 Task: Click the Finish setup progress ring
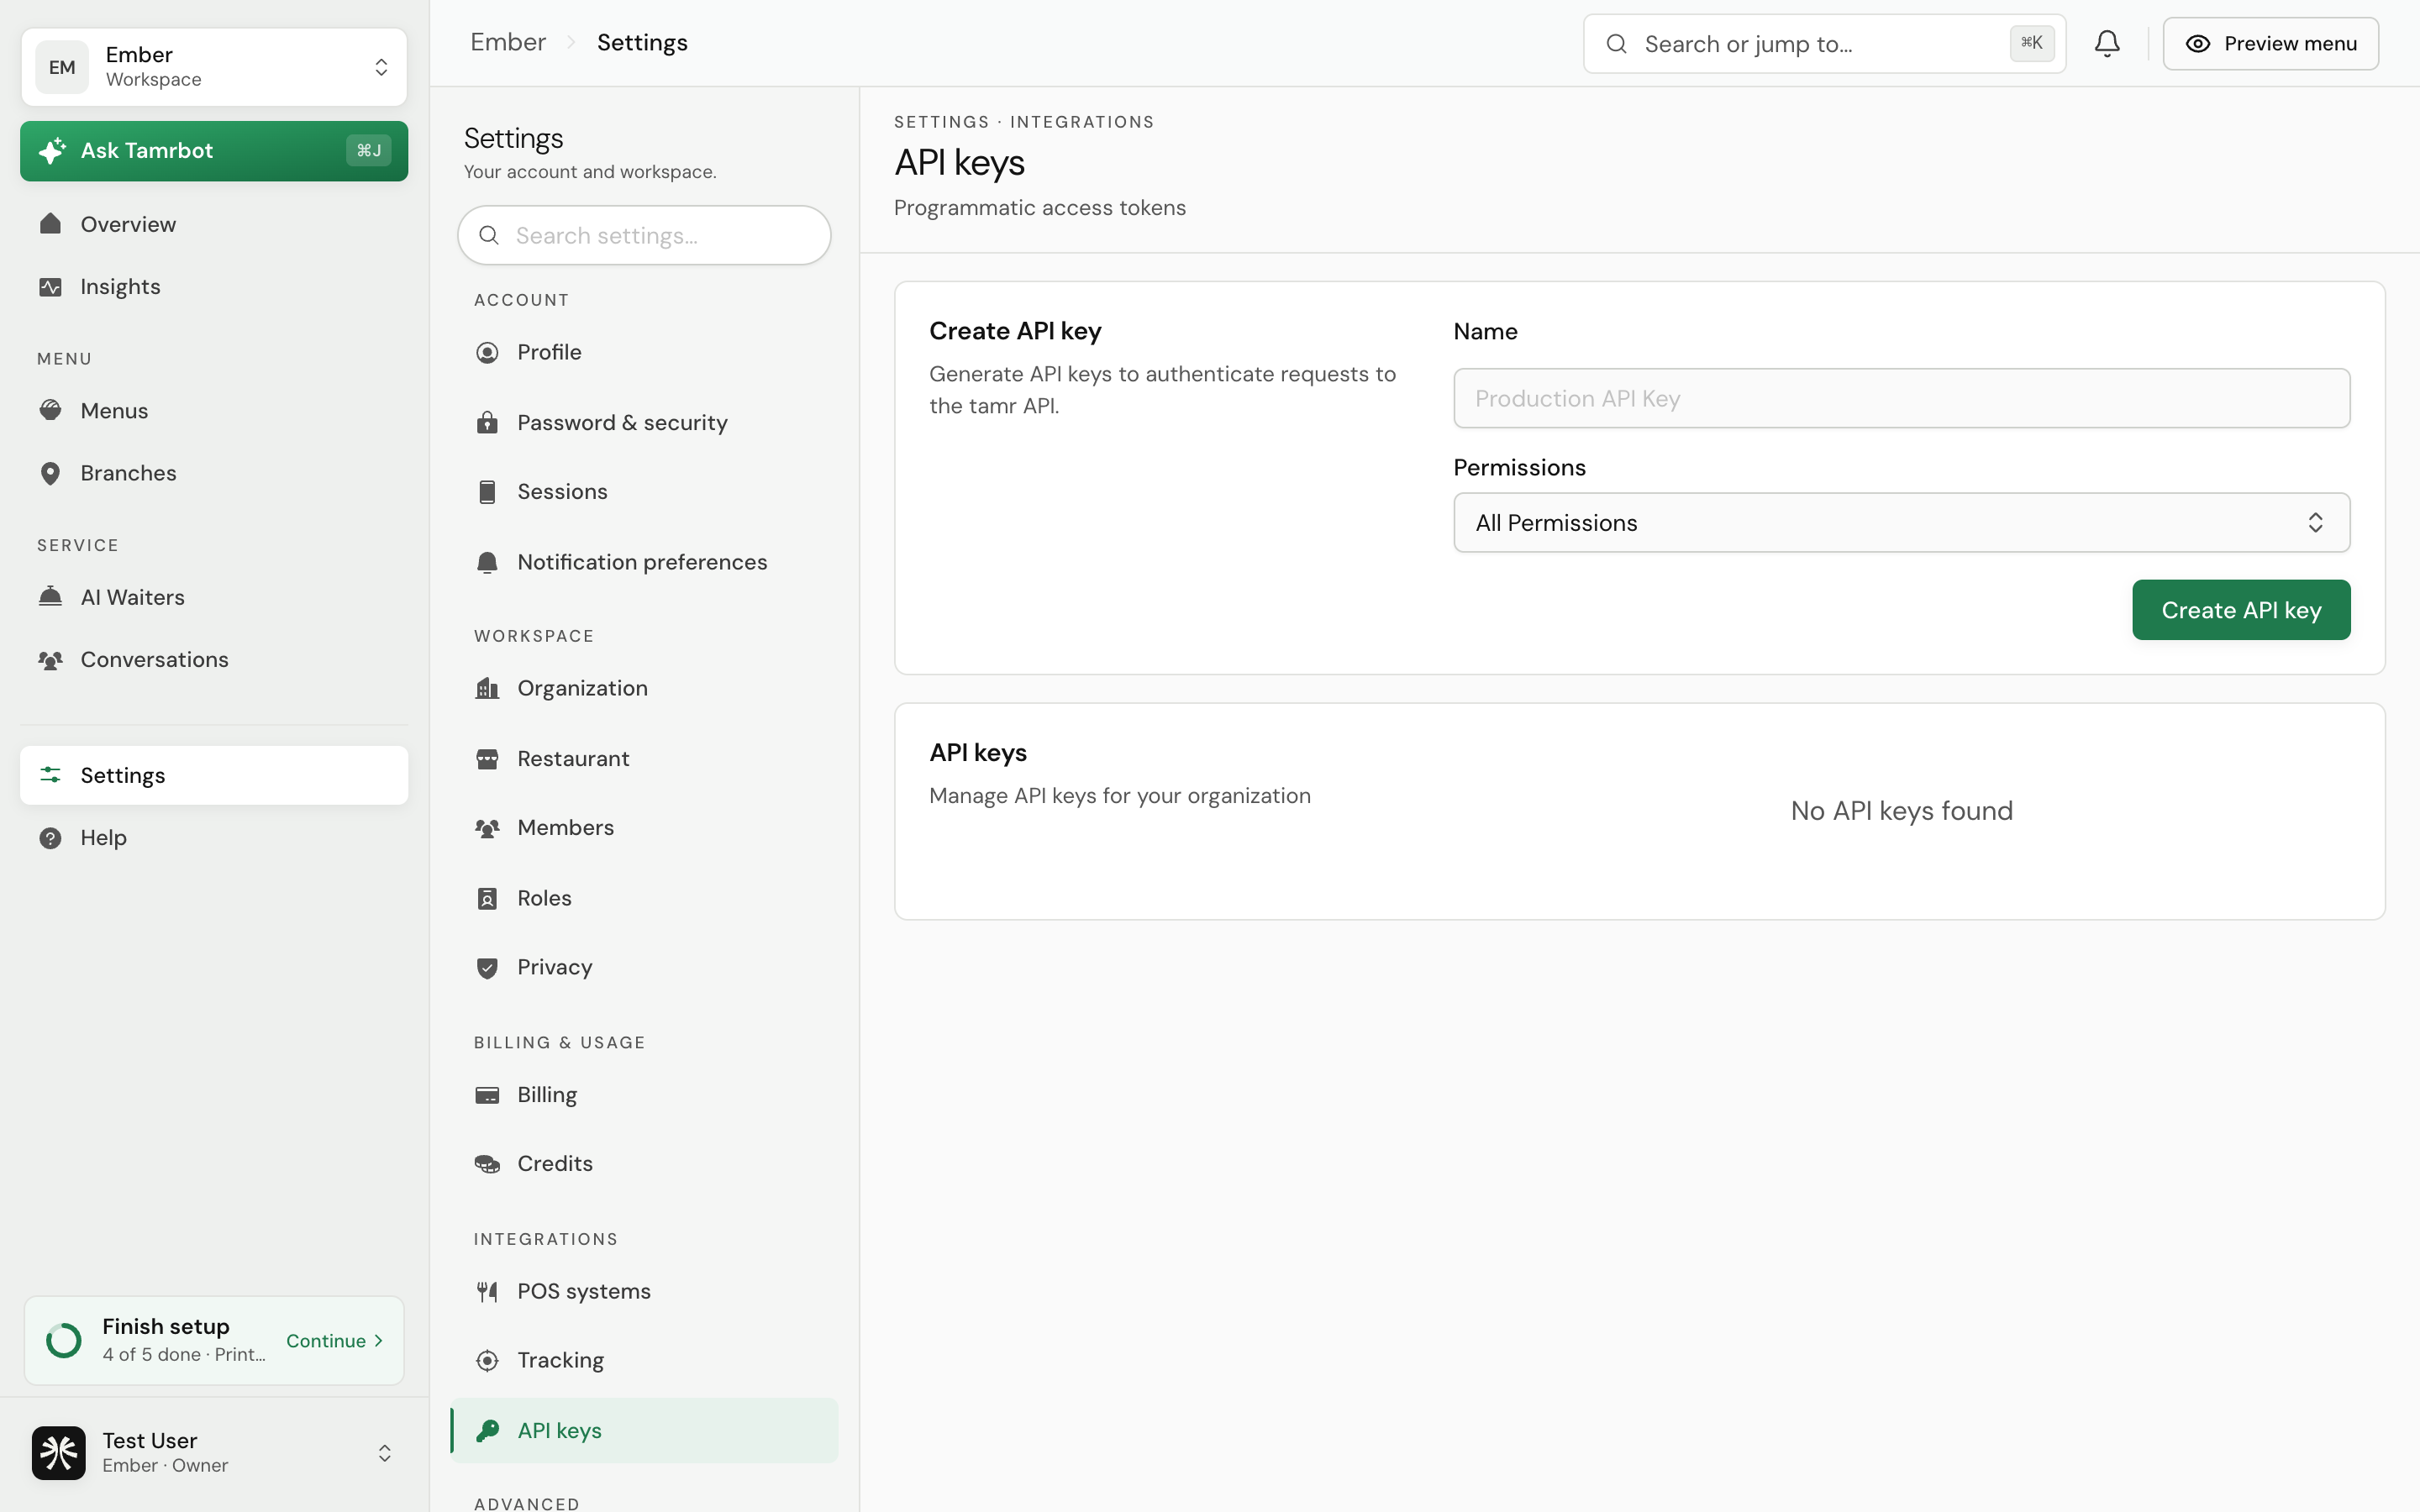coord(64,1341)
